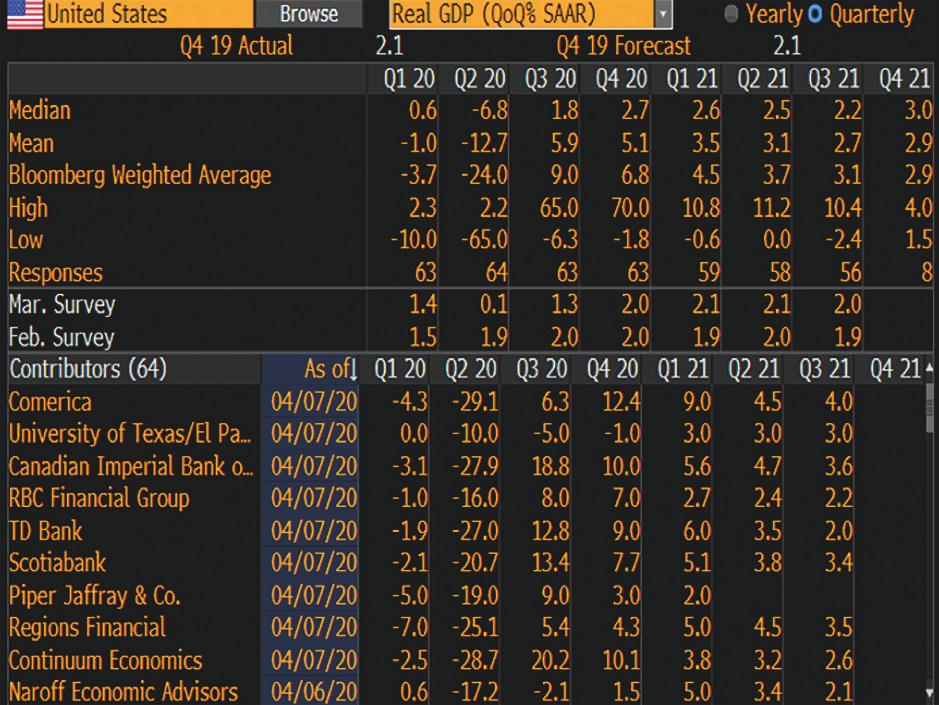
Task: Click the Mar. Survey row label
Action: 61,305
